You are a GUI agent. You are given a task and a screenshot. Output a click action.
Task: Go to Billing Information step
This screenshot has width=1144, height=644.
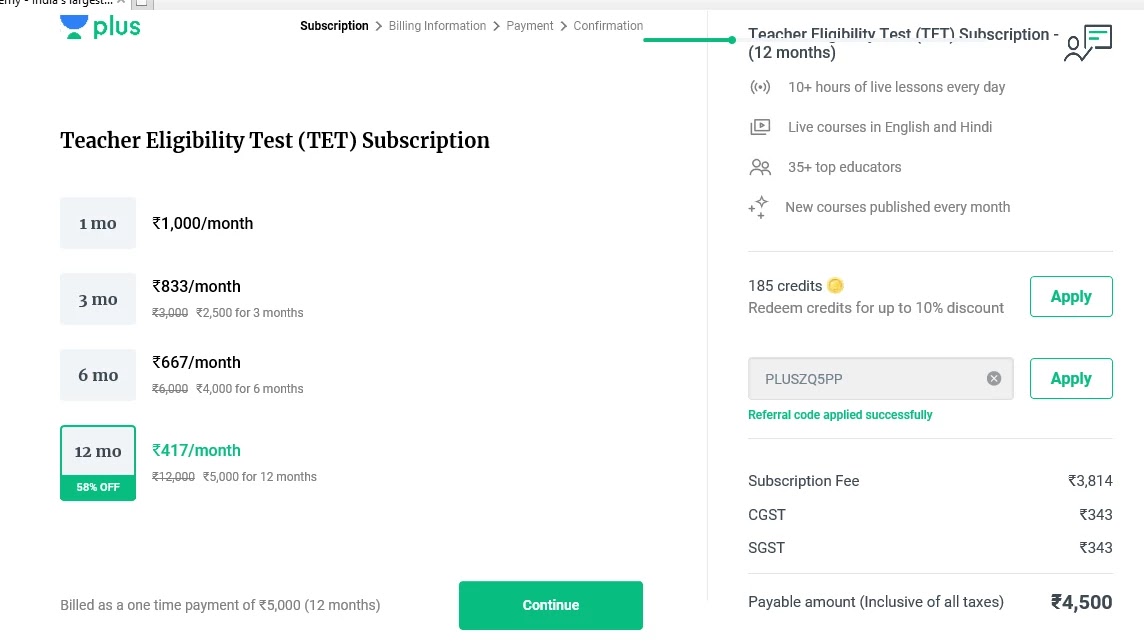coord(437,26)
